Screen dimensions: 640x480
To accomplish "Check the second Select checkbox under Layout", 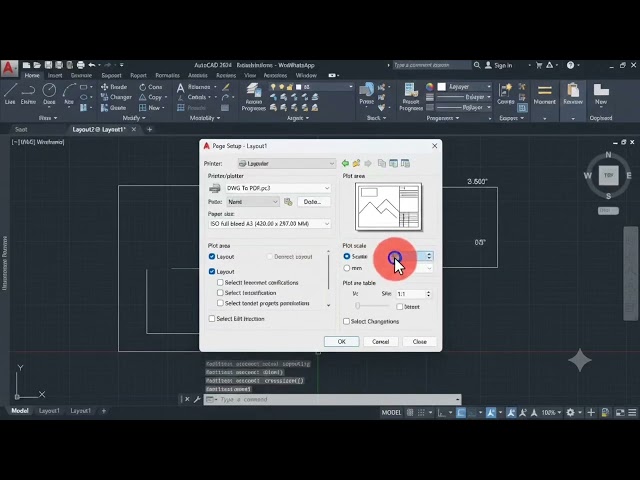I will tap(220, 293).
